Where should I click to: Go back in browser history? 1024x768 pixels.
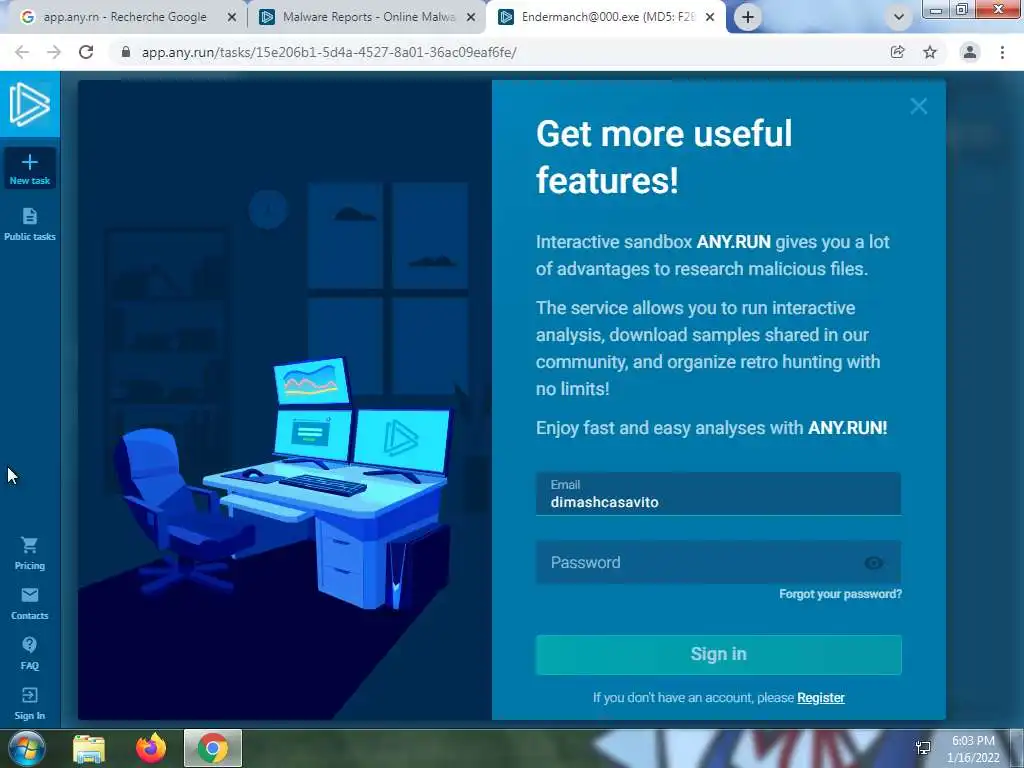(22, 52)
